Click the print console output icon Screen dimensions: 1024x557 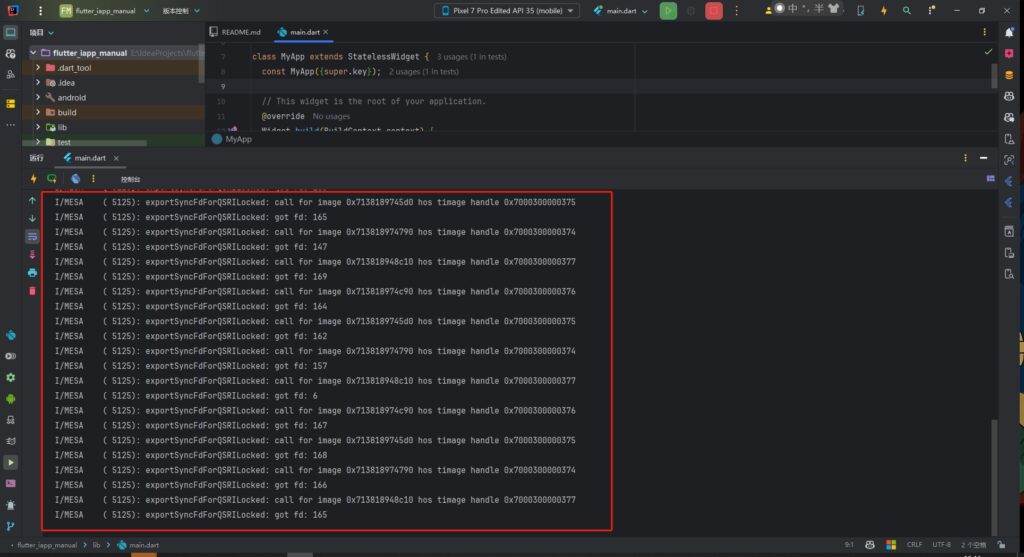tap(32, 272)
